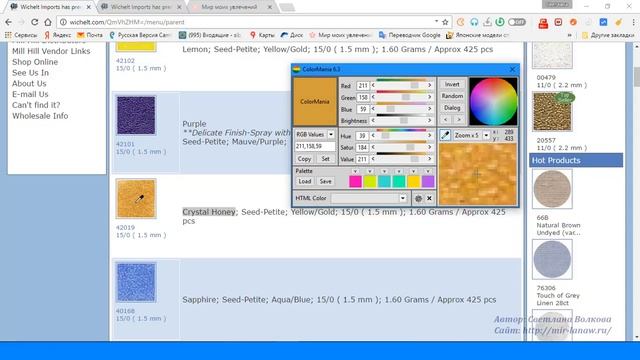Open the About Us menu link

tap(29, 84)
